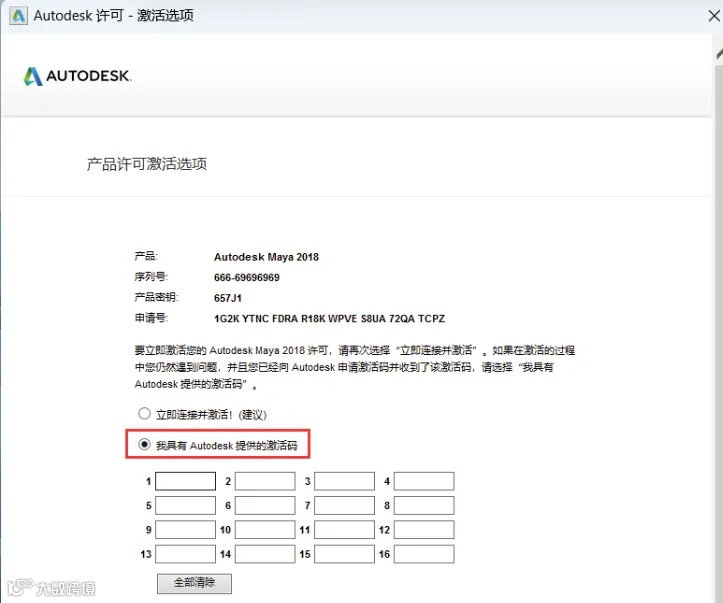Viewport: 723px width, 603px height.
Task: Click activation code field 2
Action: point(265,481)
